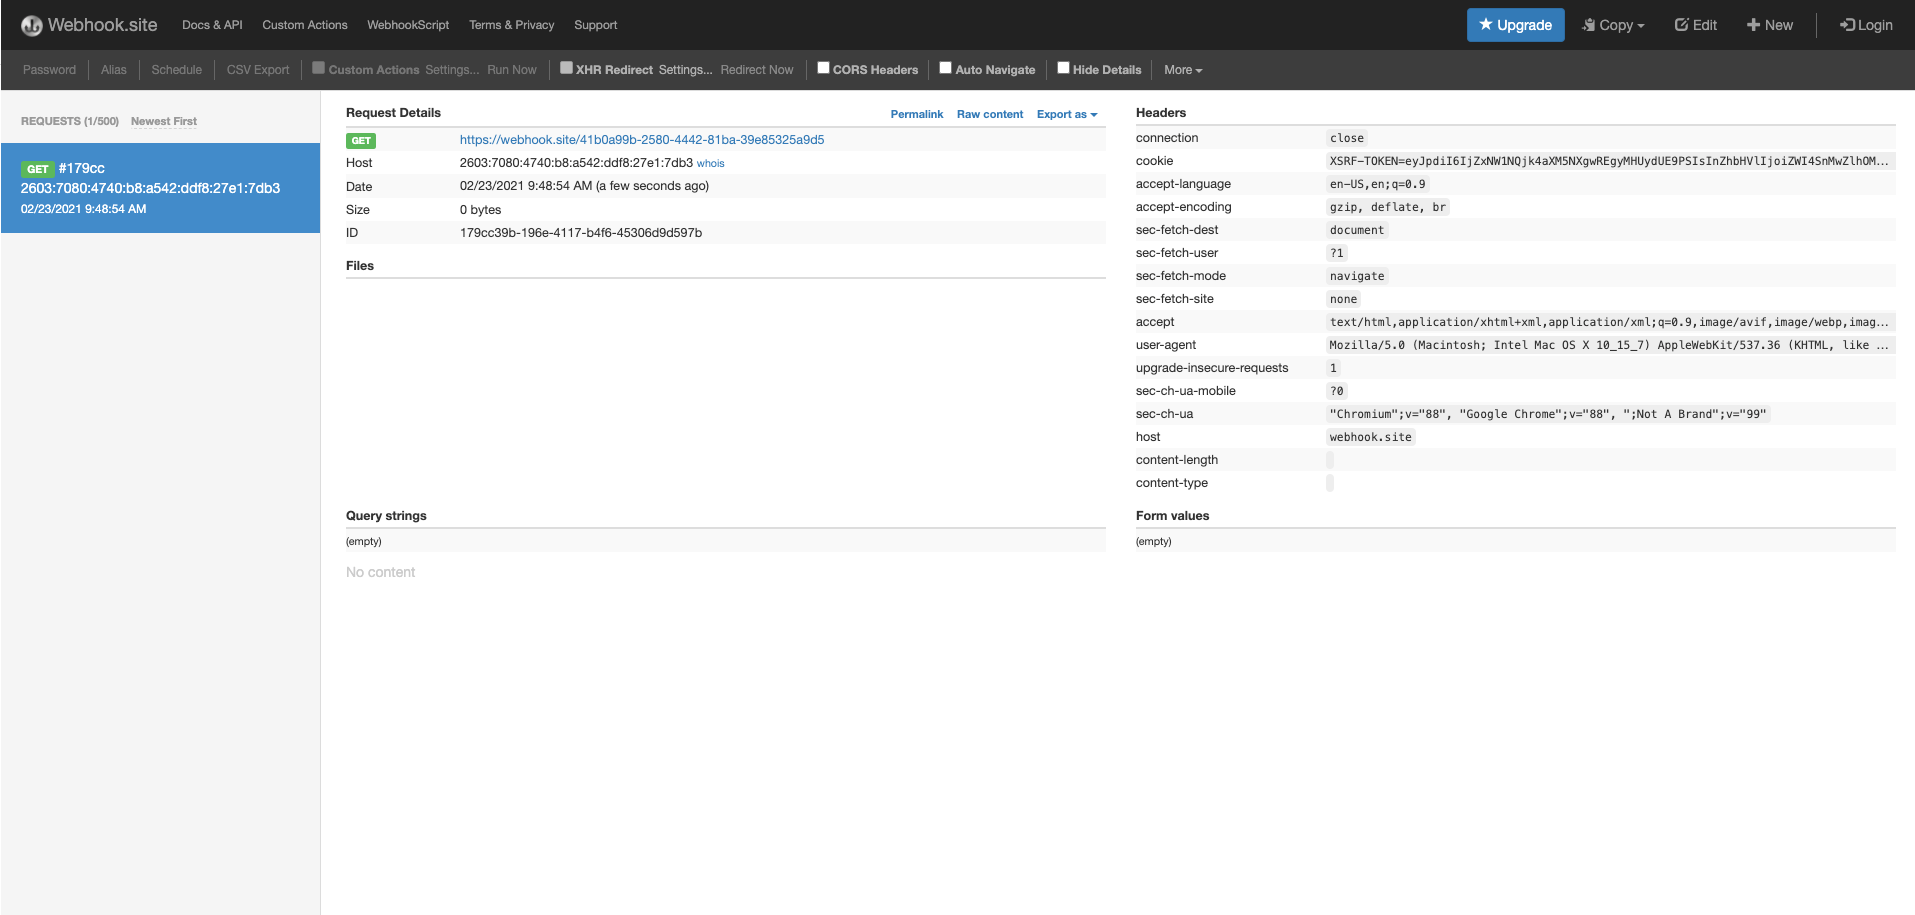
Task: Click Redirect Now
Action: click(x=757, y=70)
